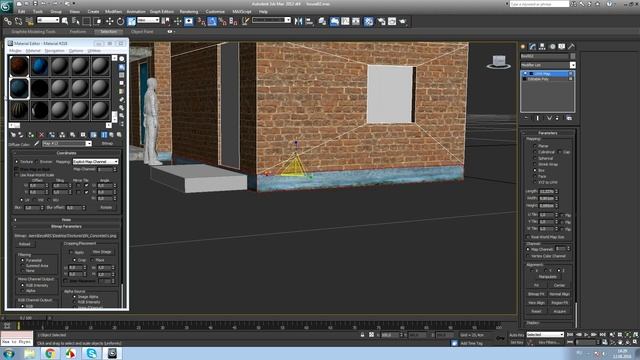Select the blue sphere material sample slot
640x360 pixels.
click(40, 66)
